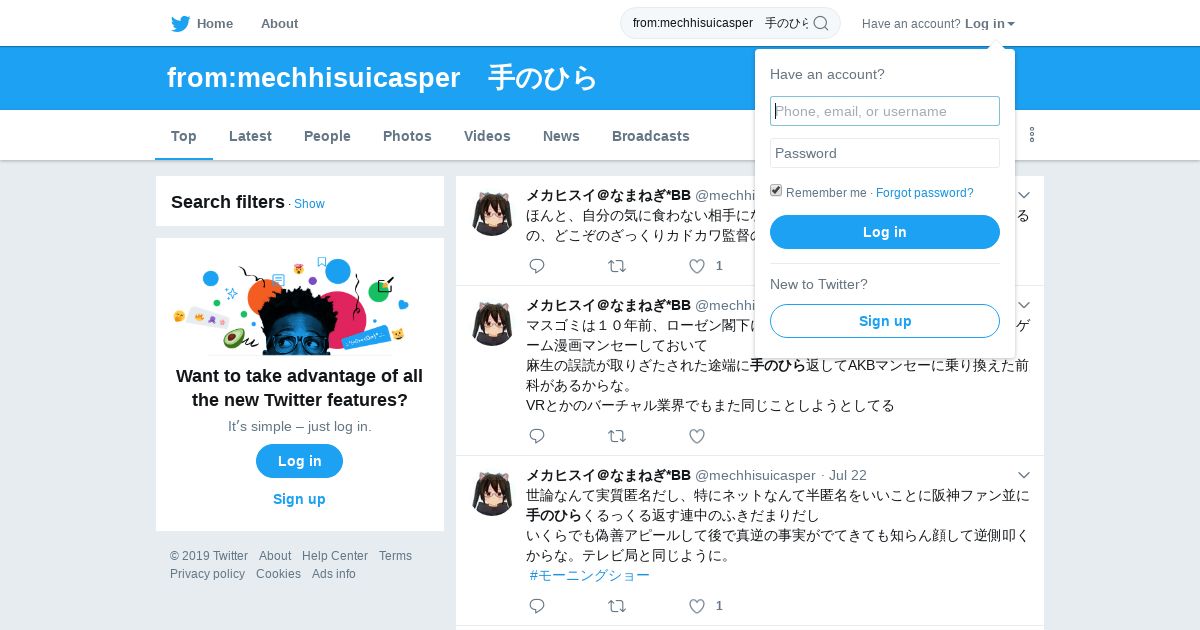Click the Password input field

[x=885, y=153]
